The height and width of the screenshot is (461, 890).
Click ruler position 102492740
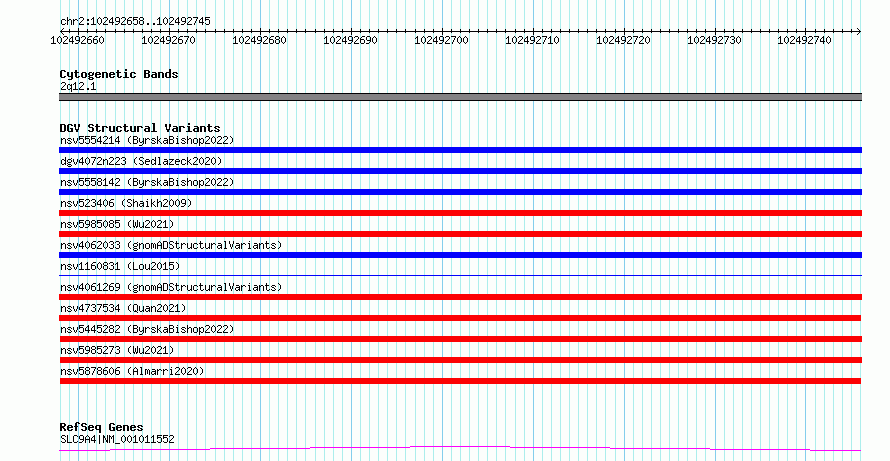tap(804, 40)
